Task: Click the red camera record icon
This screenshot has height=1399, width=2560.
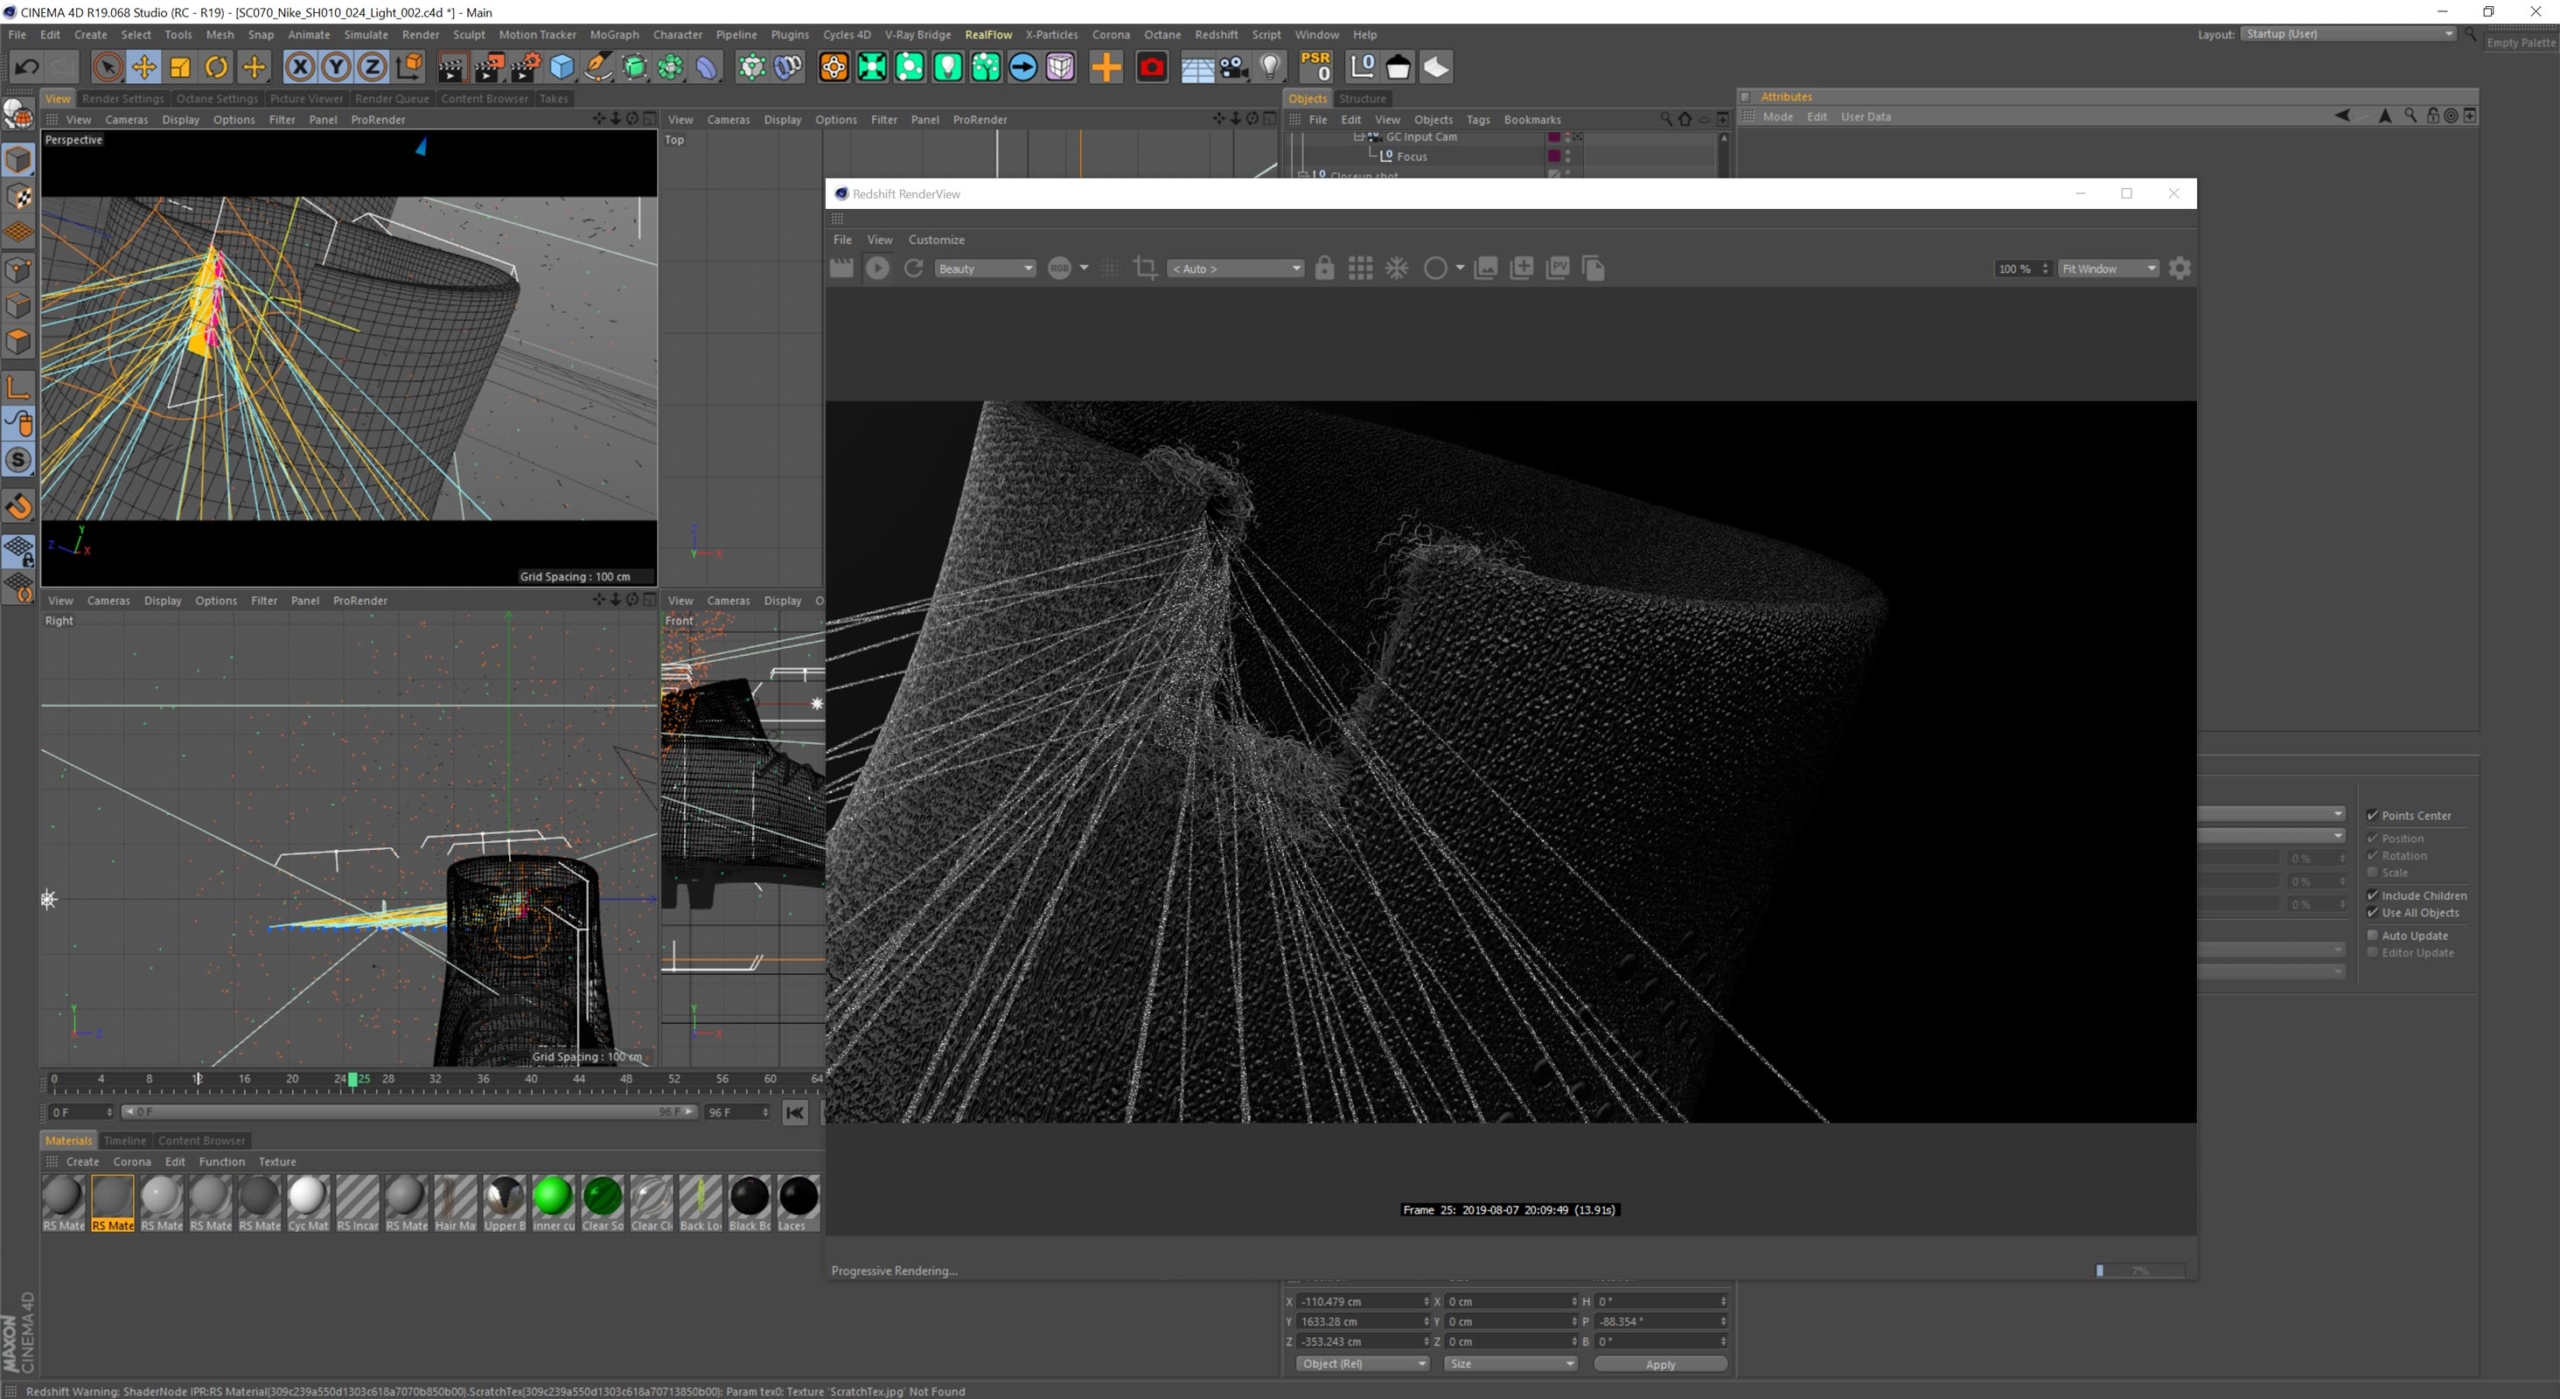Action: [x=1152, y=67]
